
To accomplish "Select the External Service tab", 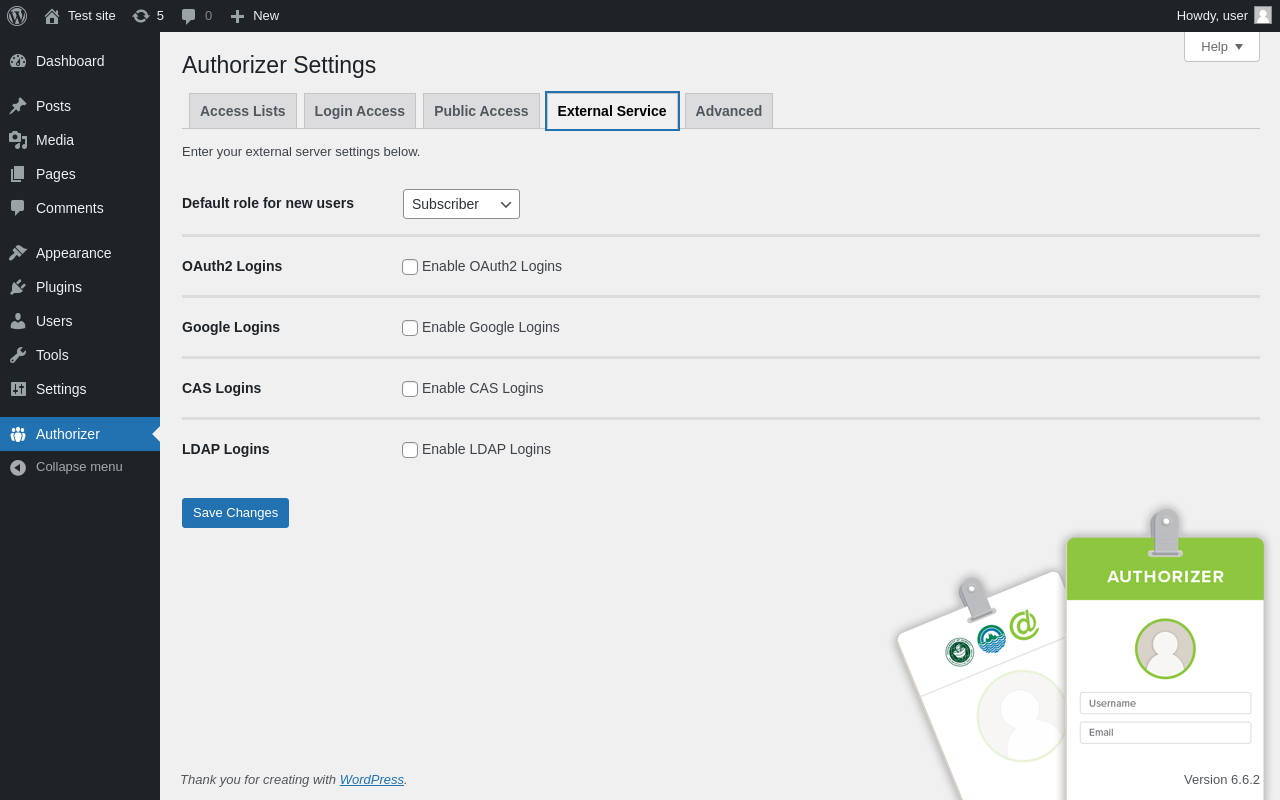I will click(612, 111).
